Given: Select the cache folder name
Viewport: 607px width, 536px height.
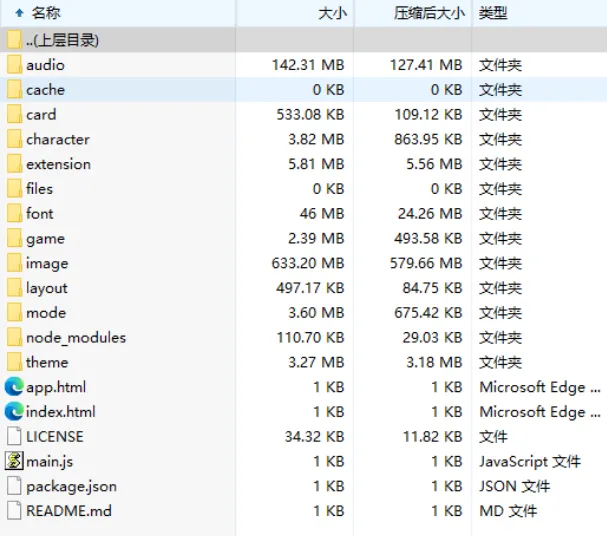Looking at the screenshot, I should [45, 89].
